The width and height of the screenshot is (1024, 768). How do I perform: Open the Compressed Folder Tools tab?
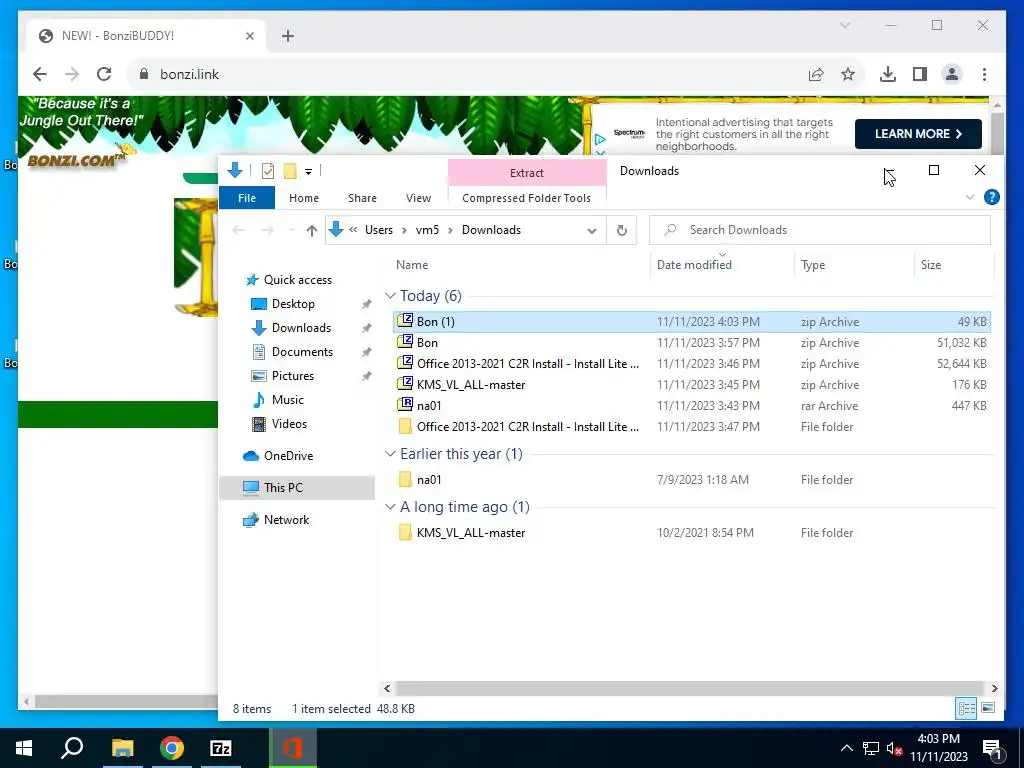526,198
